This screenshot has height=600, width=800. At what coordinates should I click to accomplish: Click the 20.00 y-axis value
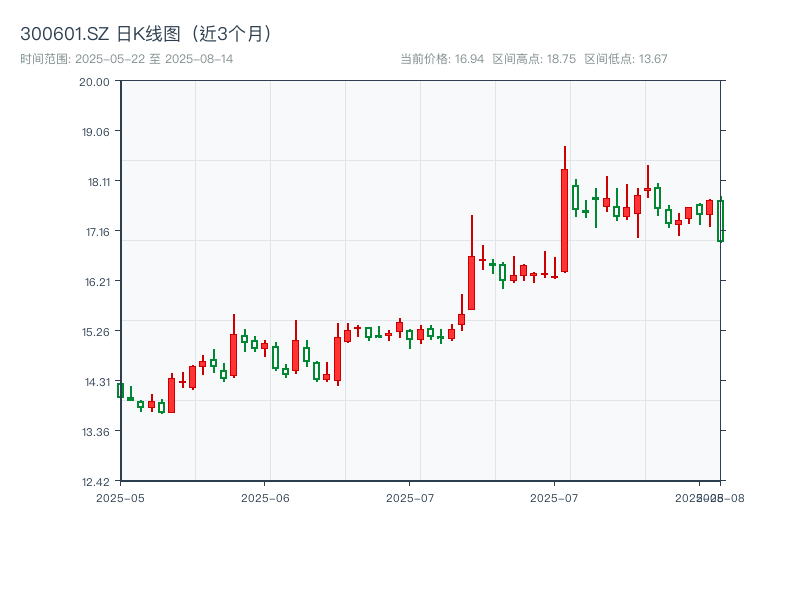[x=95, y=85]
